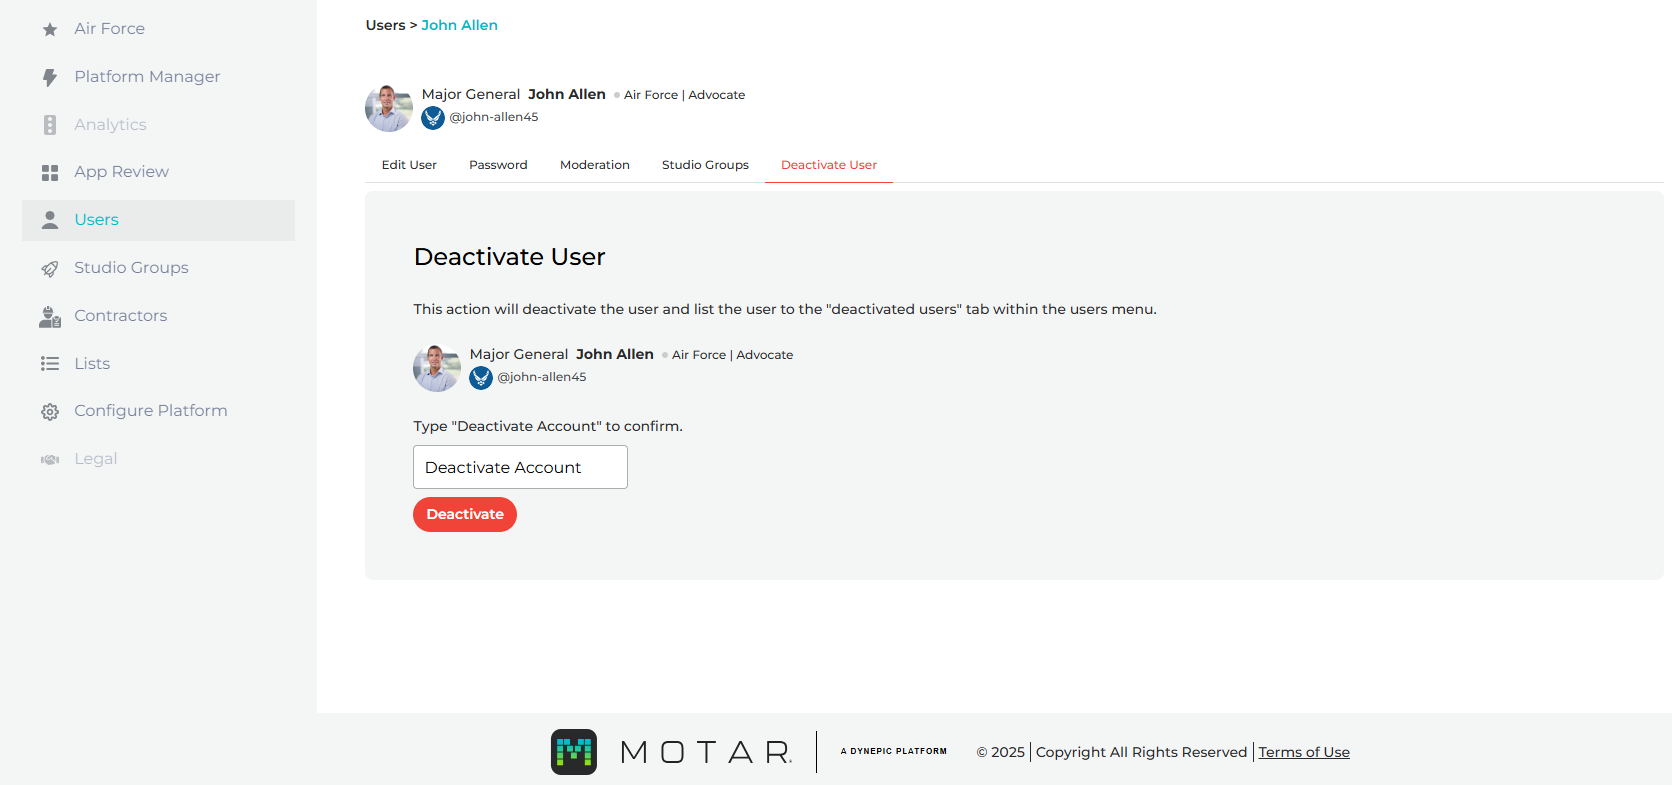Image resolution: width=1672 pixels, height=785 pixels.
Task: Focus the Deactivate Account confirmation field
Action: 520,467
